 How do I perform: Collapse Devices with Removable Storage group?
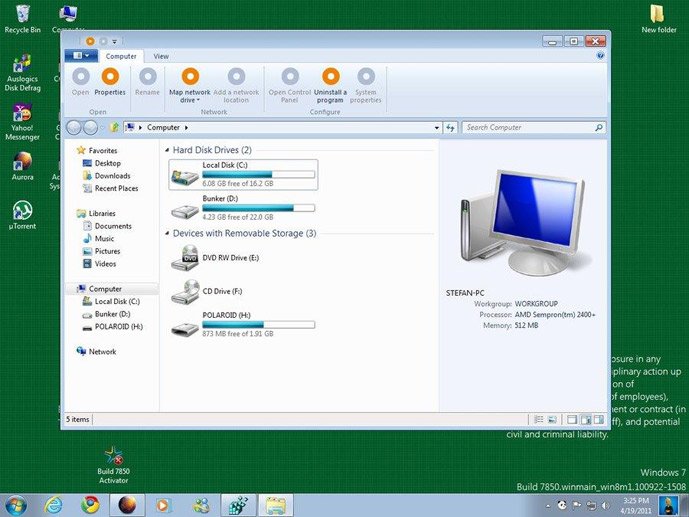167,233
